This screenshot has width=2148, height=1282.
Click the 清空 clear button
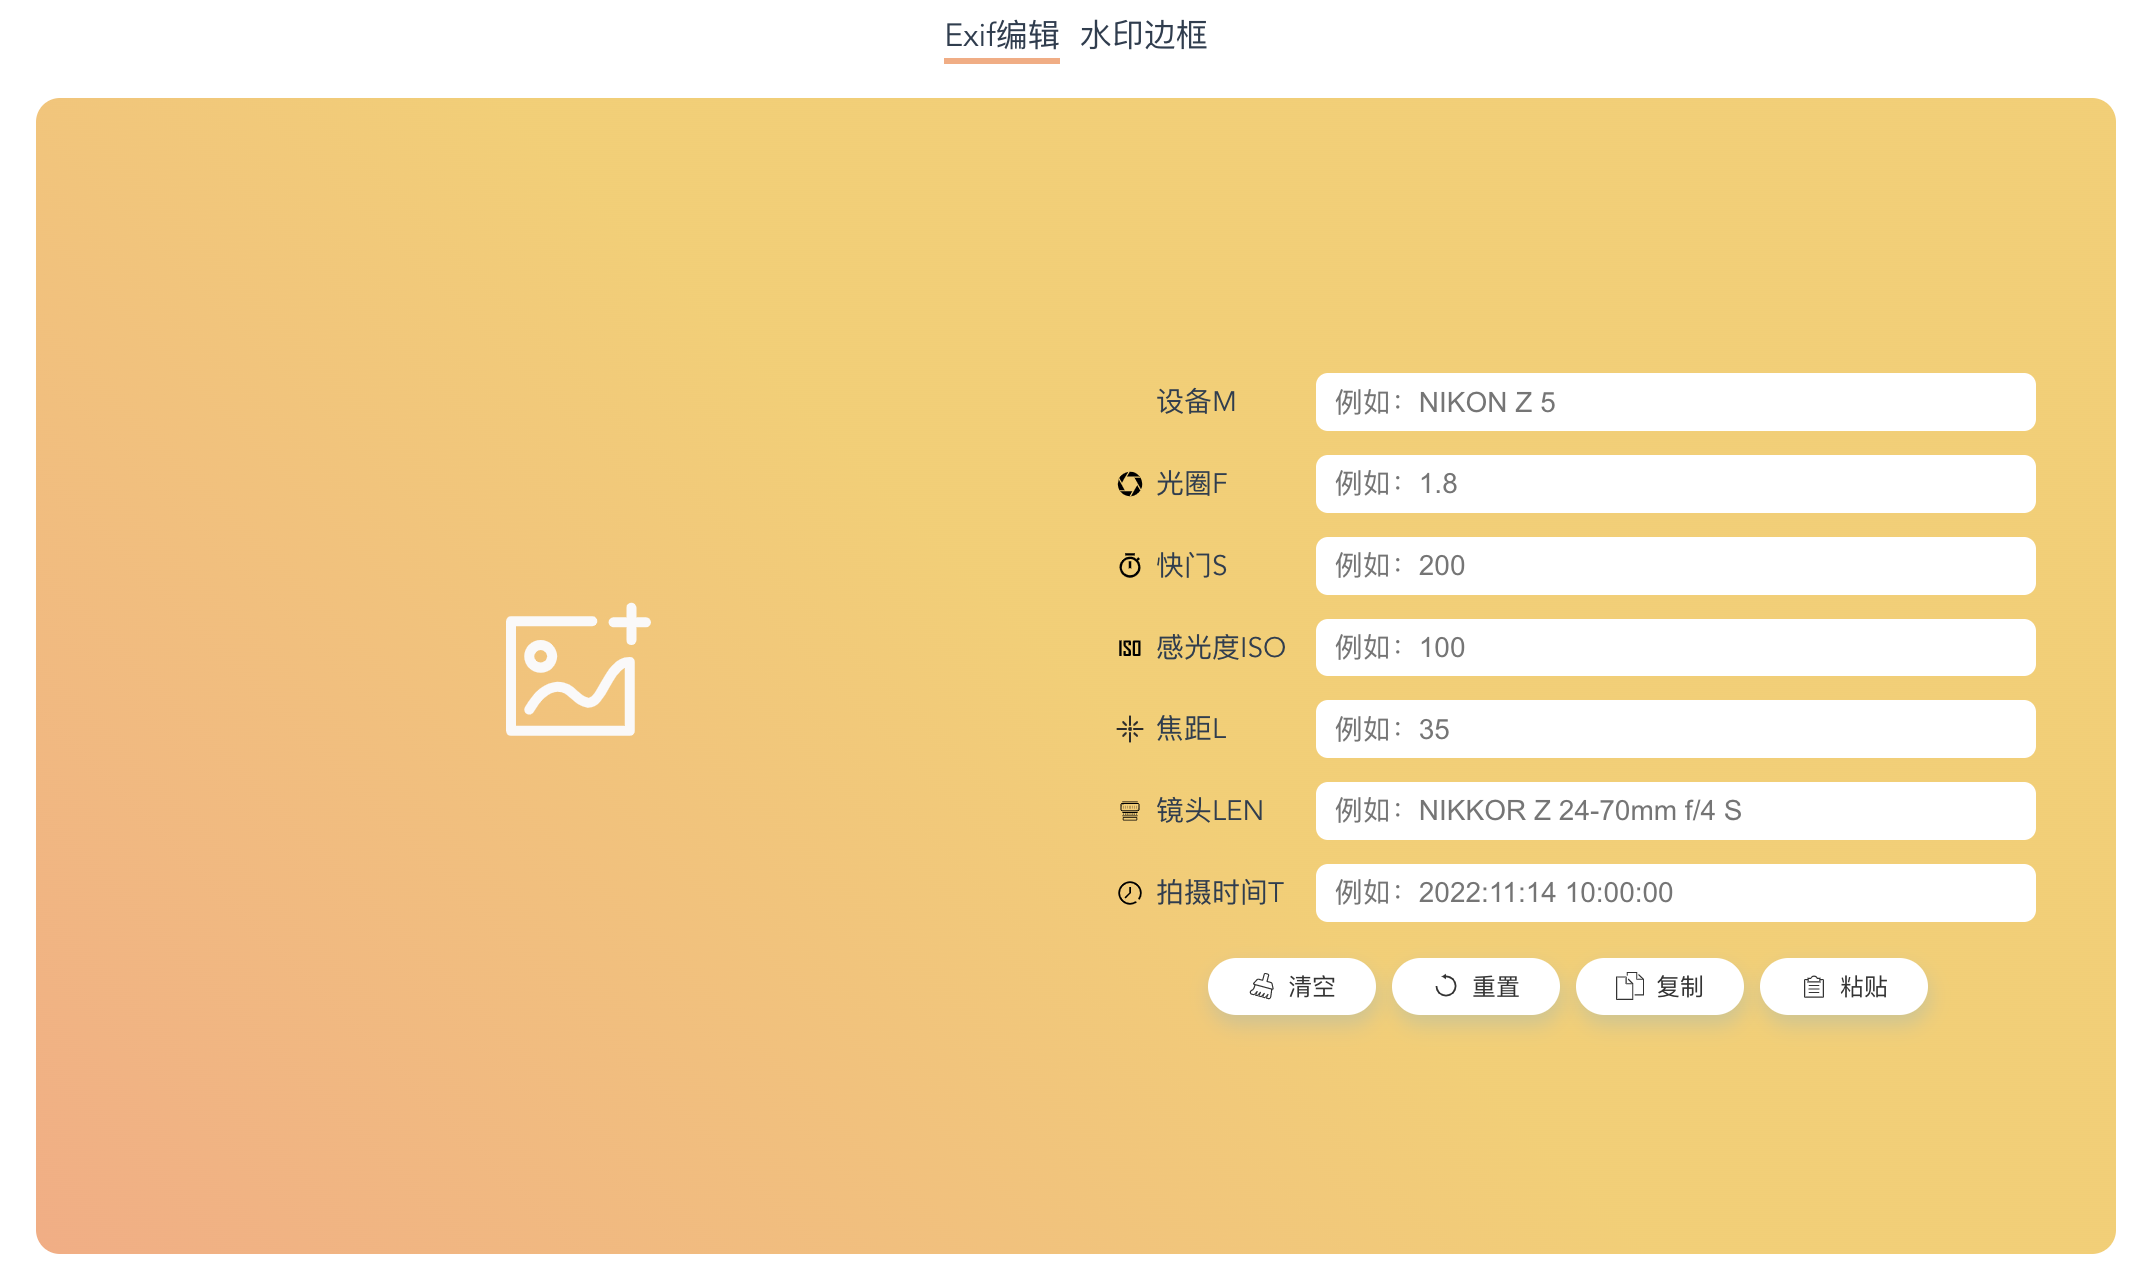point(1292,987)
